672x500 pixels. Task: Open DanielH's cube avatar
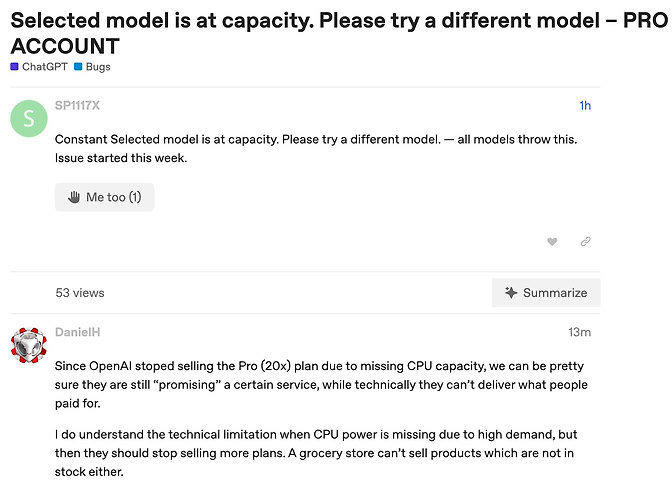tap(29, 345)
